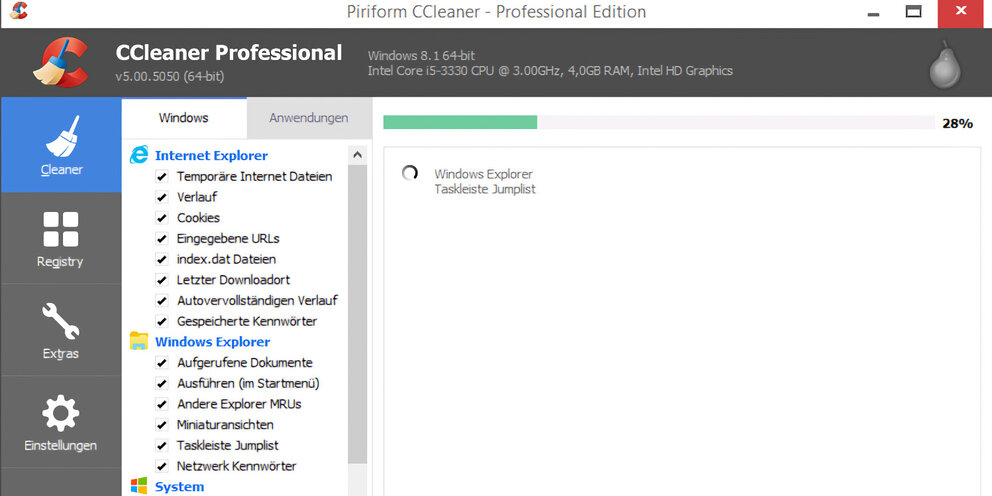The width and height of the screenshot is (992, 496).
Task: Click the small CCleaner title bar icon
Action: [x=19, y=11]
